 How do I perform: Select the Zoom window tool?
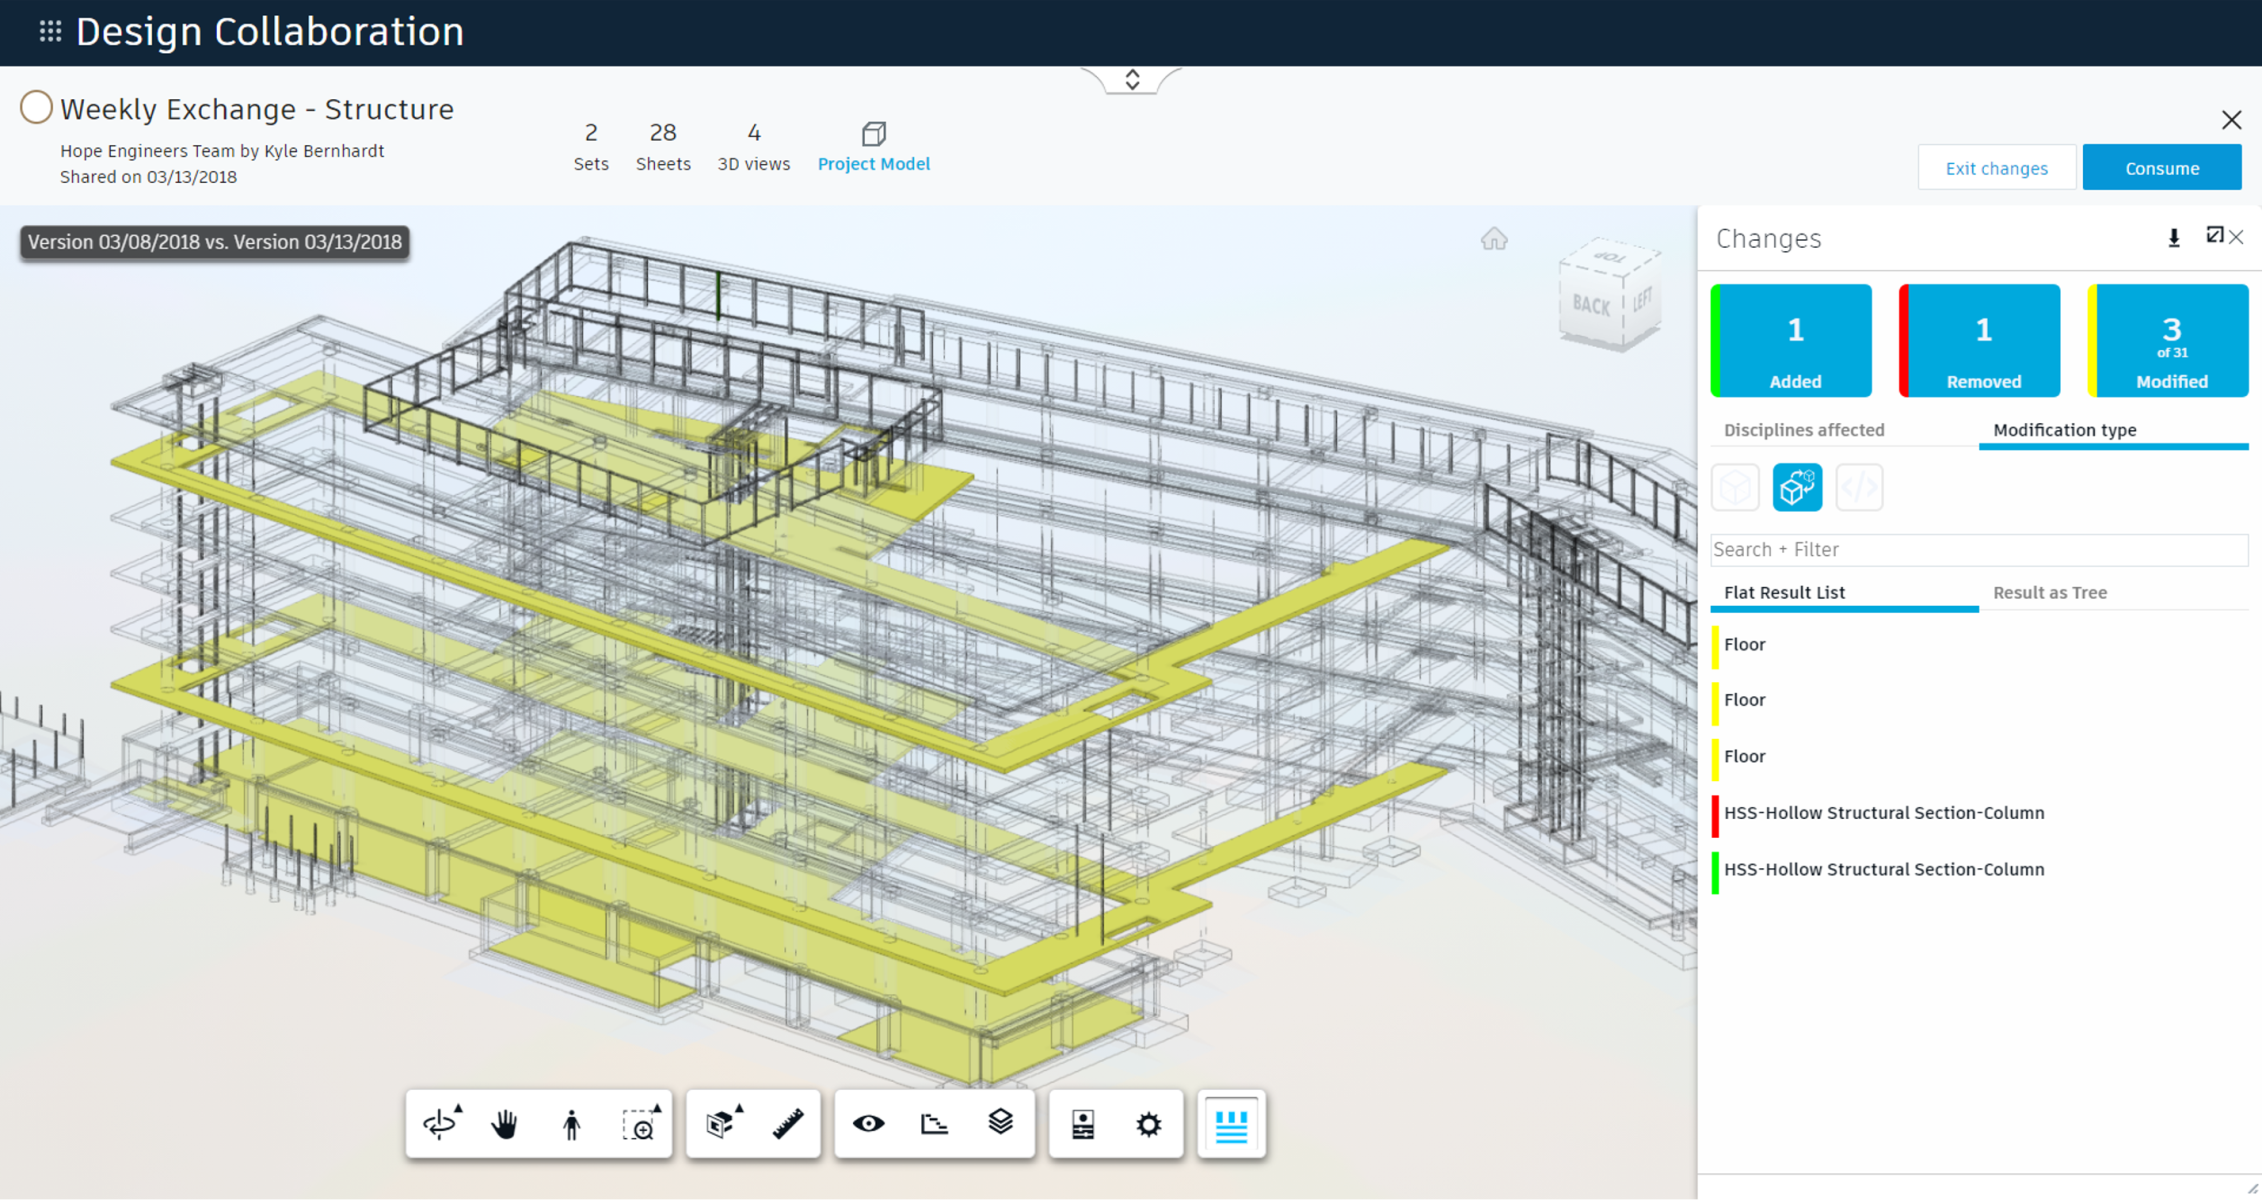[640, 1124]
